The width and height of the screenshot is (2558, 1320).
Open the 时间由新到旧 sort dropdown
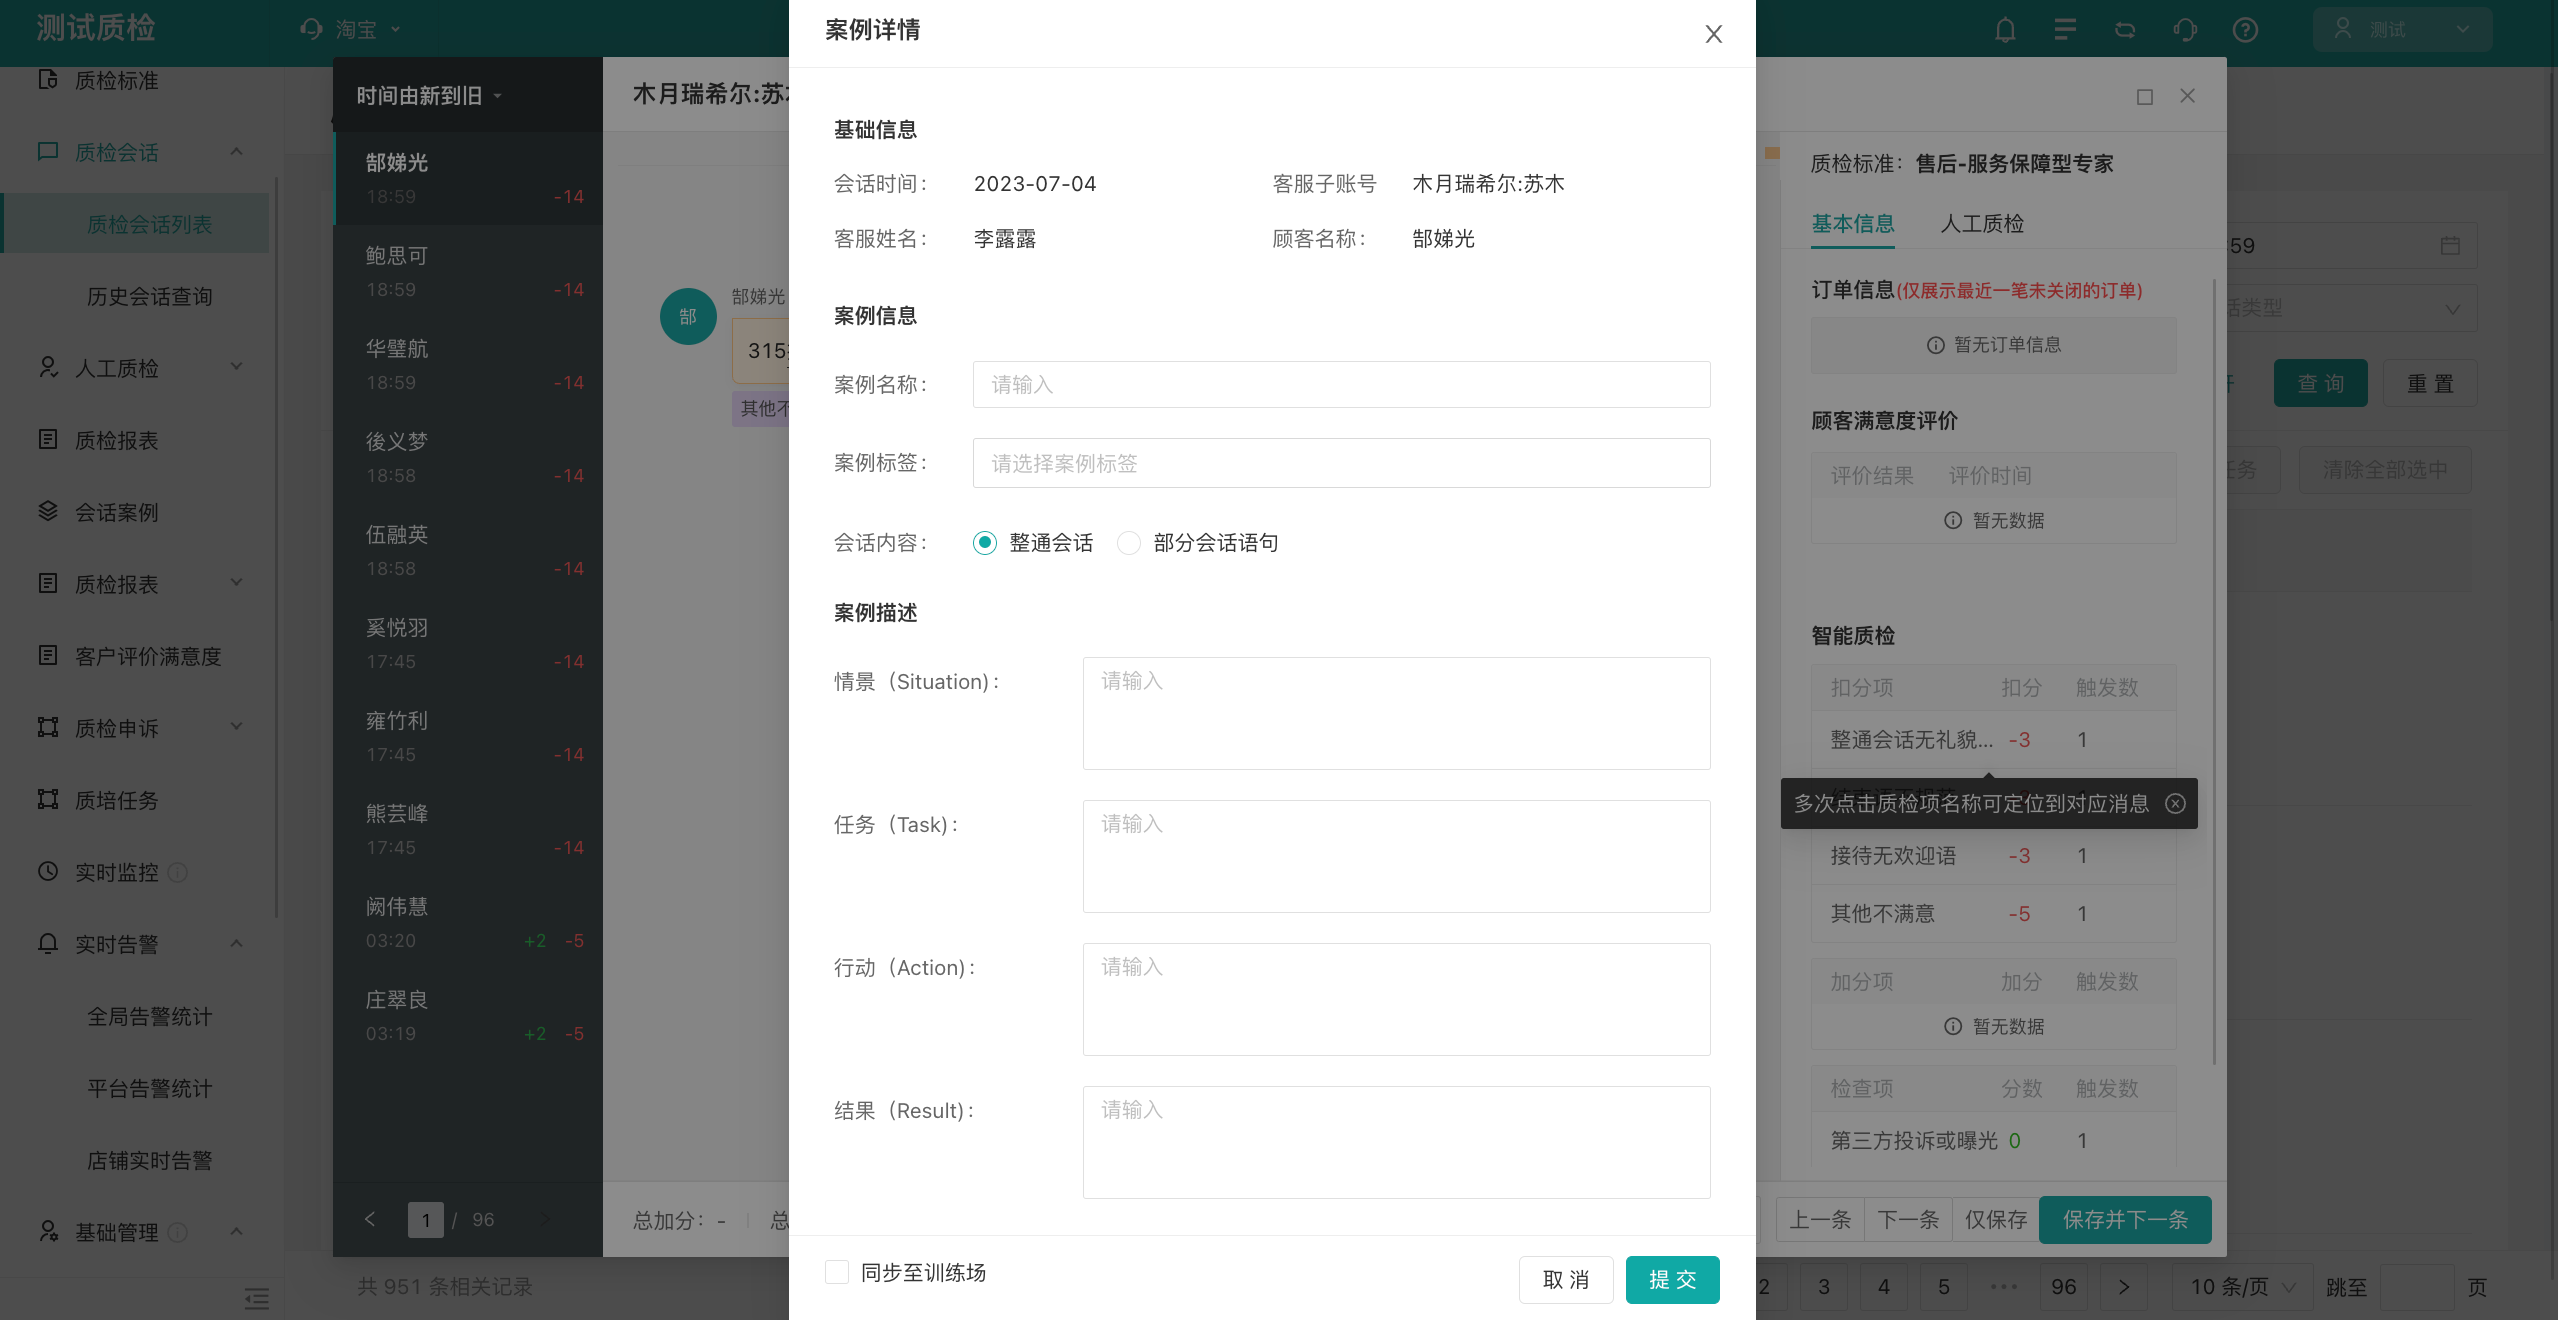[429, 96]
